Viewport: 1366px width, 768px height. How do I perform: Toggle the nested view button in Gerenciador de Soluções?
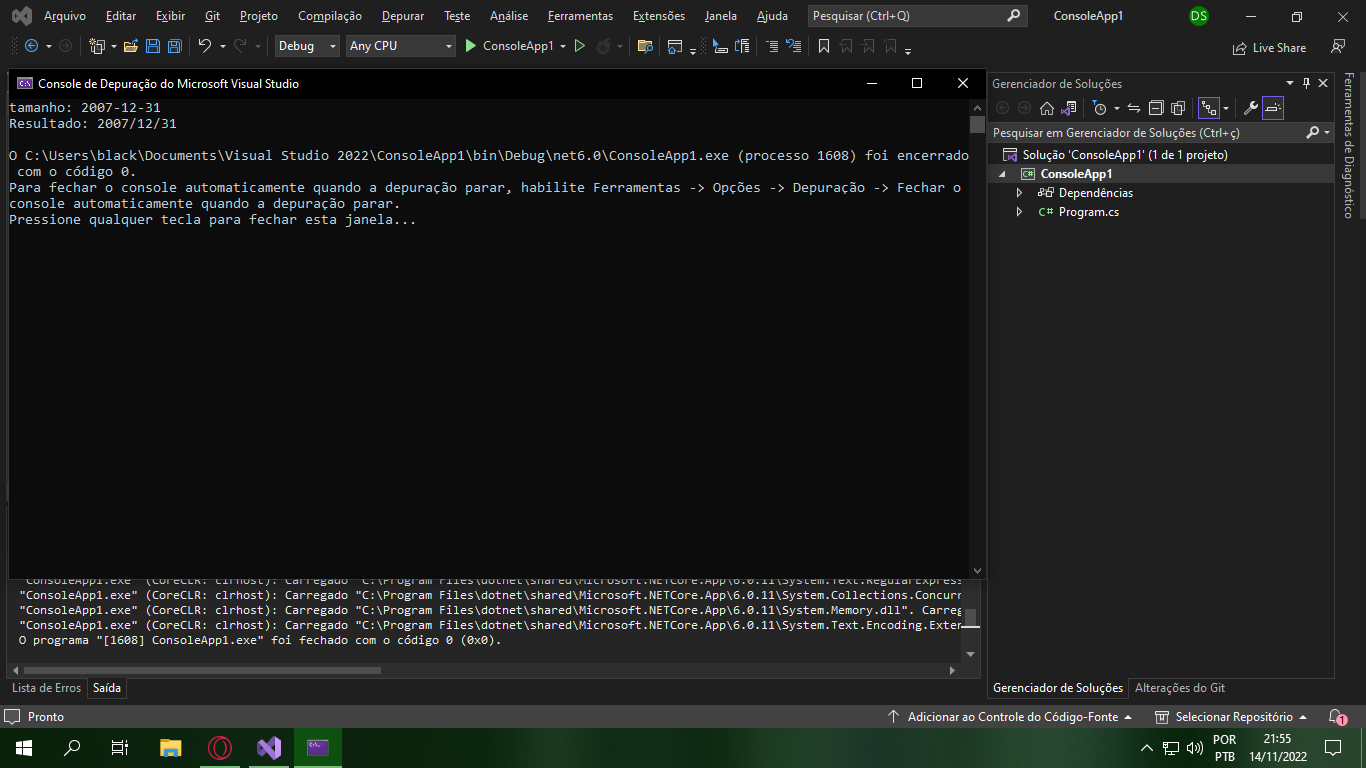tap(1209, 108)
